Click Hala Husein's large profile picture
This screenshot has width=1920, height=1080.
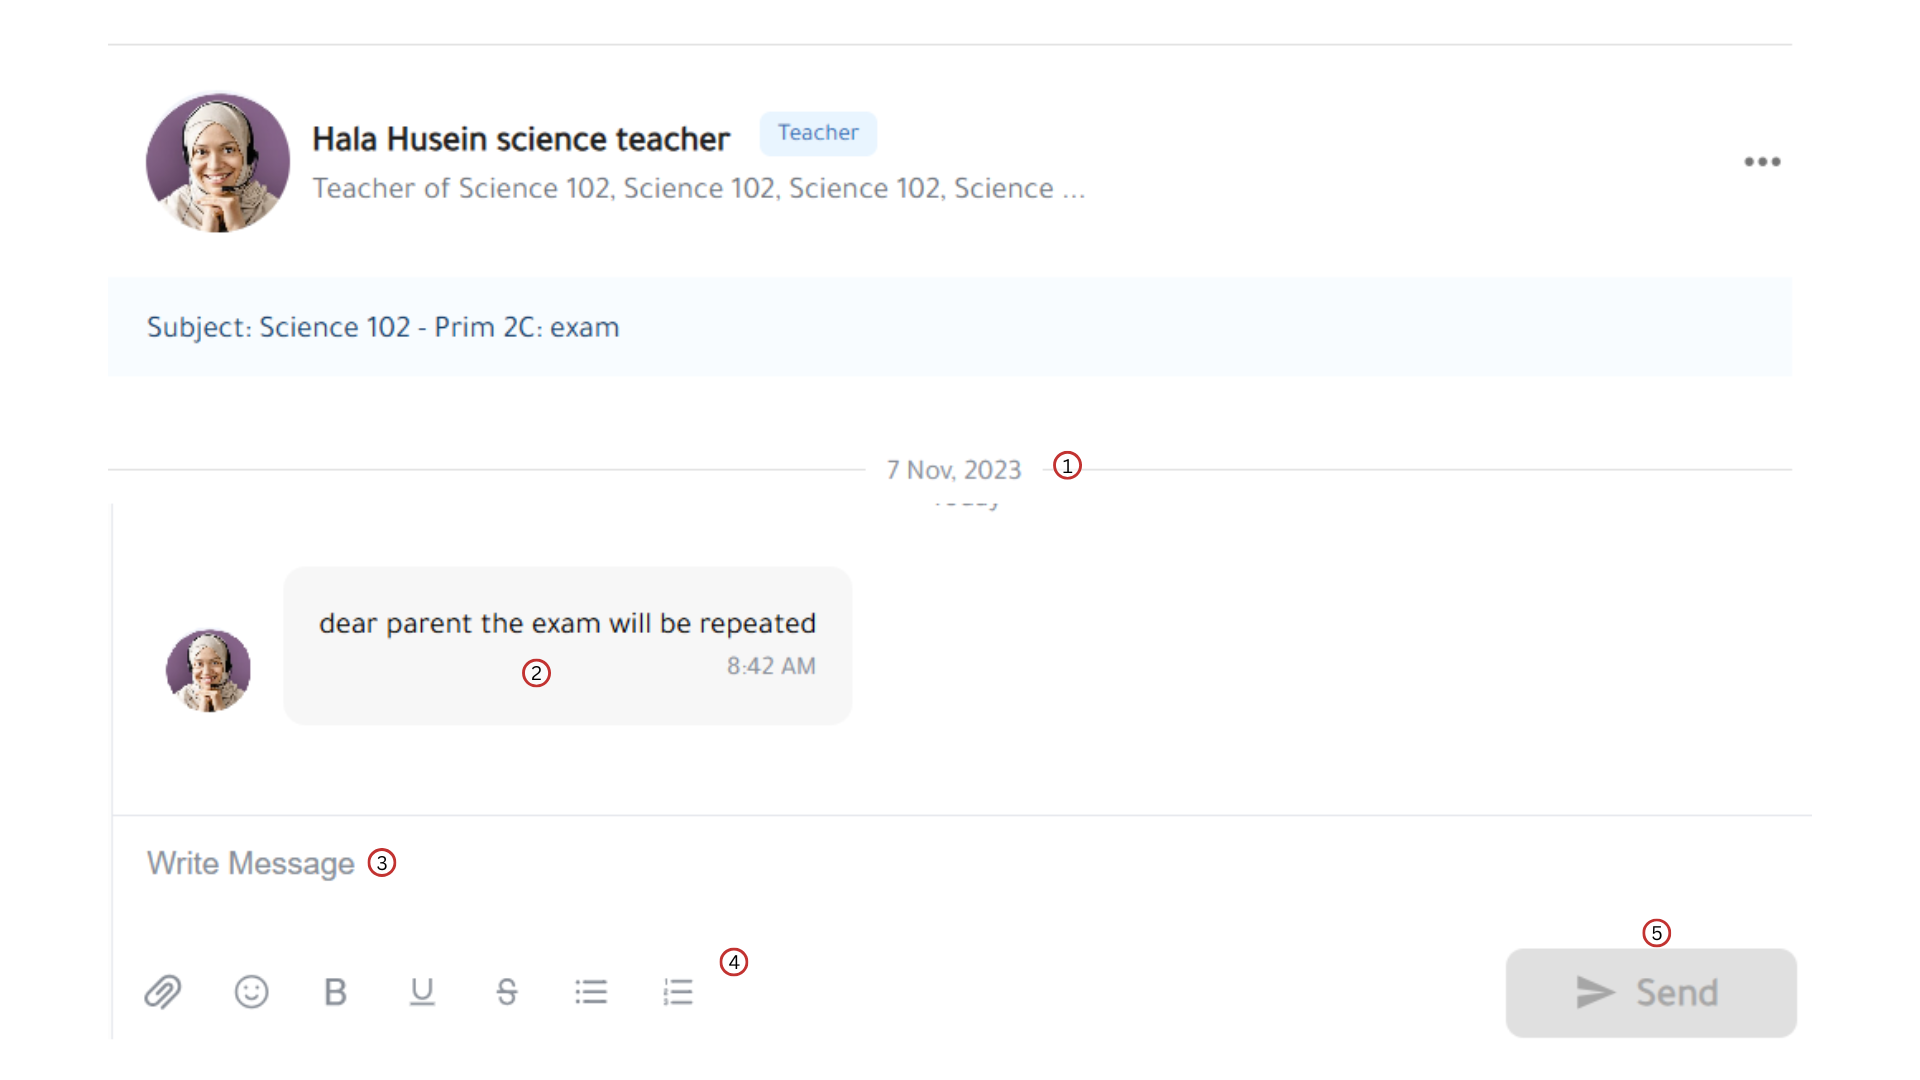218,163
